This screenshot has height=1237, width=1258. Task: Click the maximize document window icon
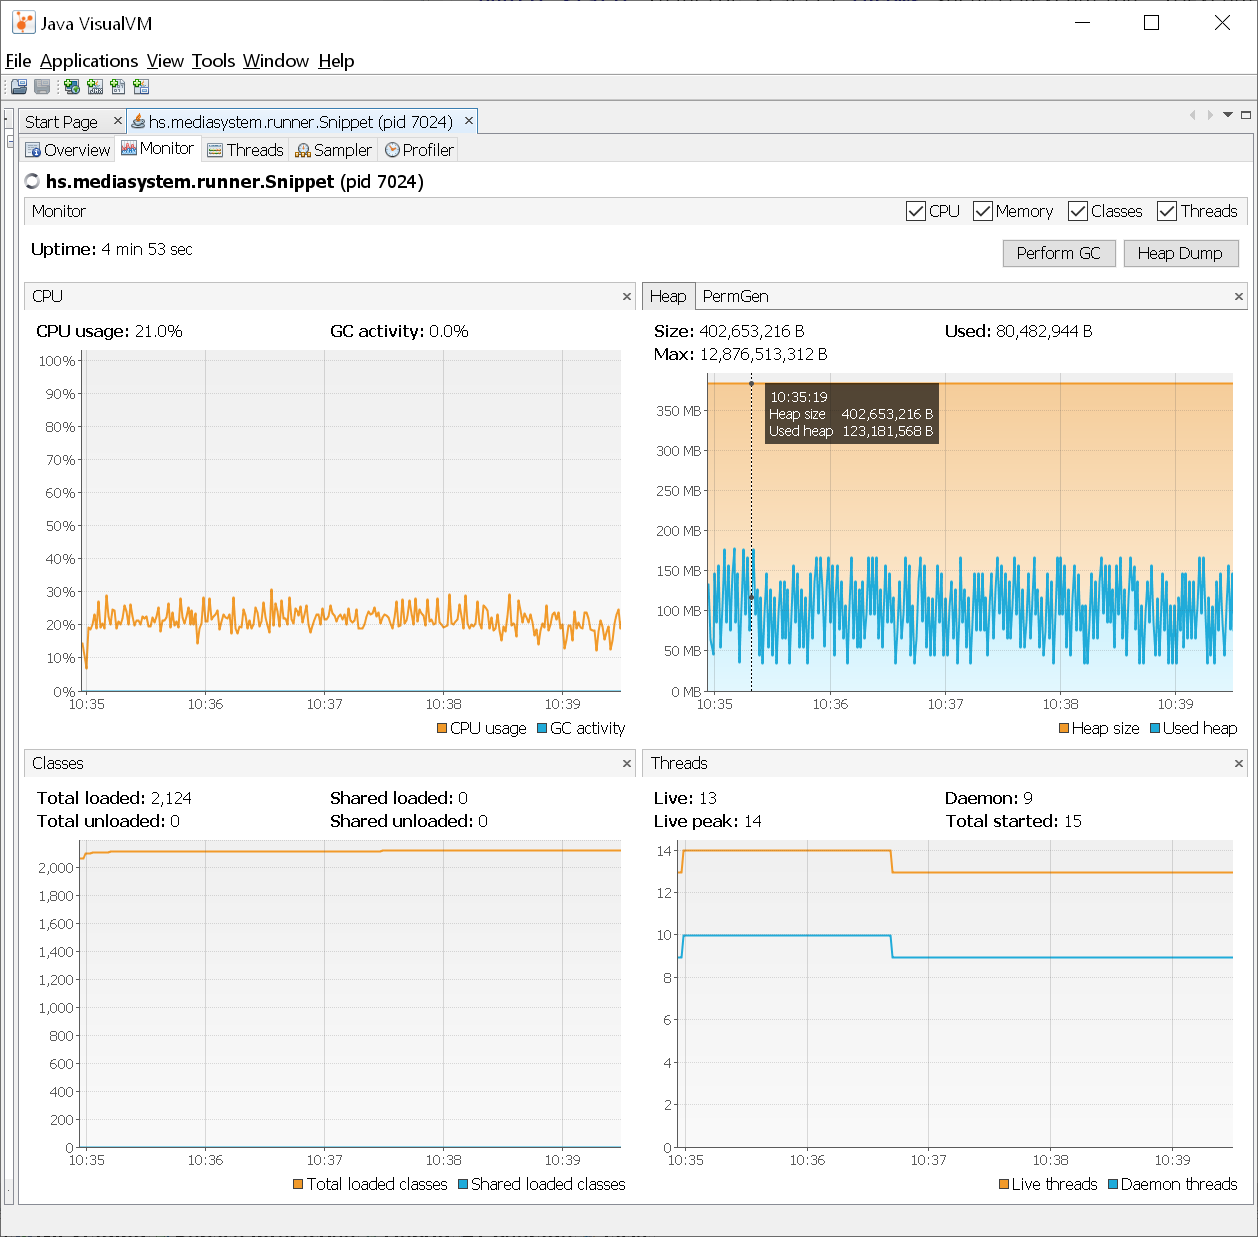(1246, 115)
